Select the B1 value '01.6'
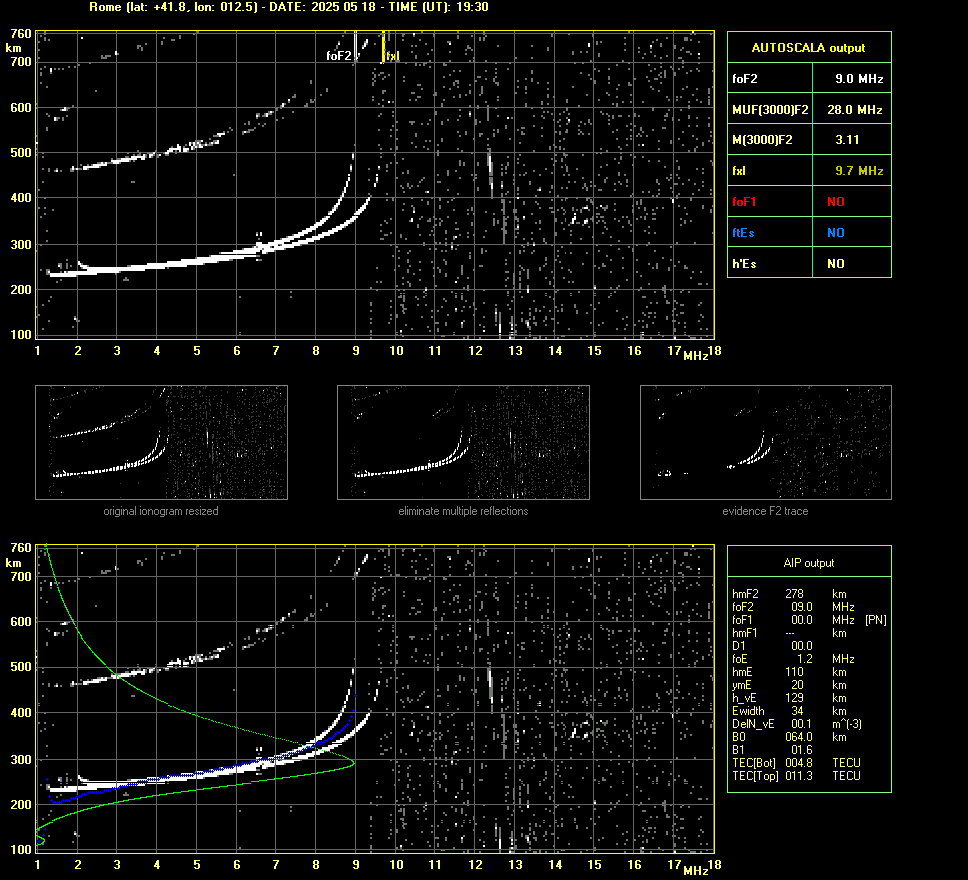The height and width of the screenshot is (880, 968). coord(801,749)
